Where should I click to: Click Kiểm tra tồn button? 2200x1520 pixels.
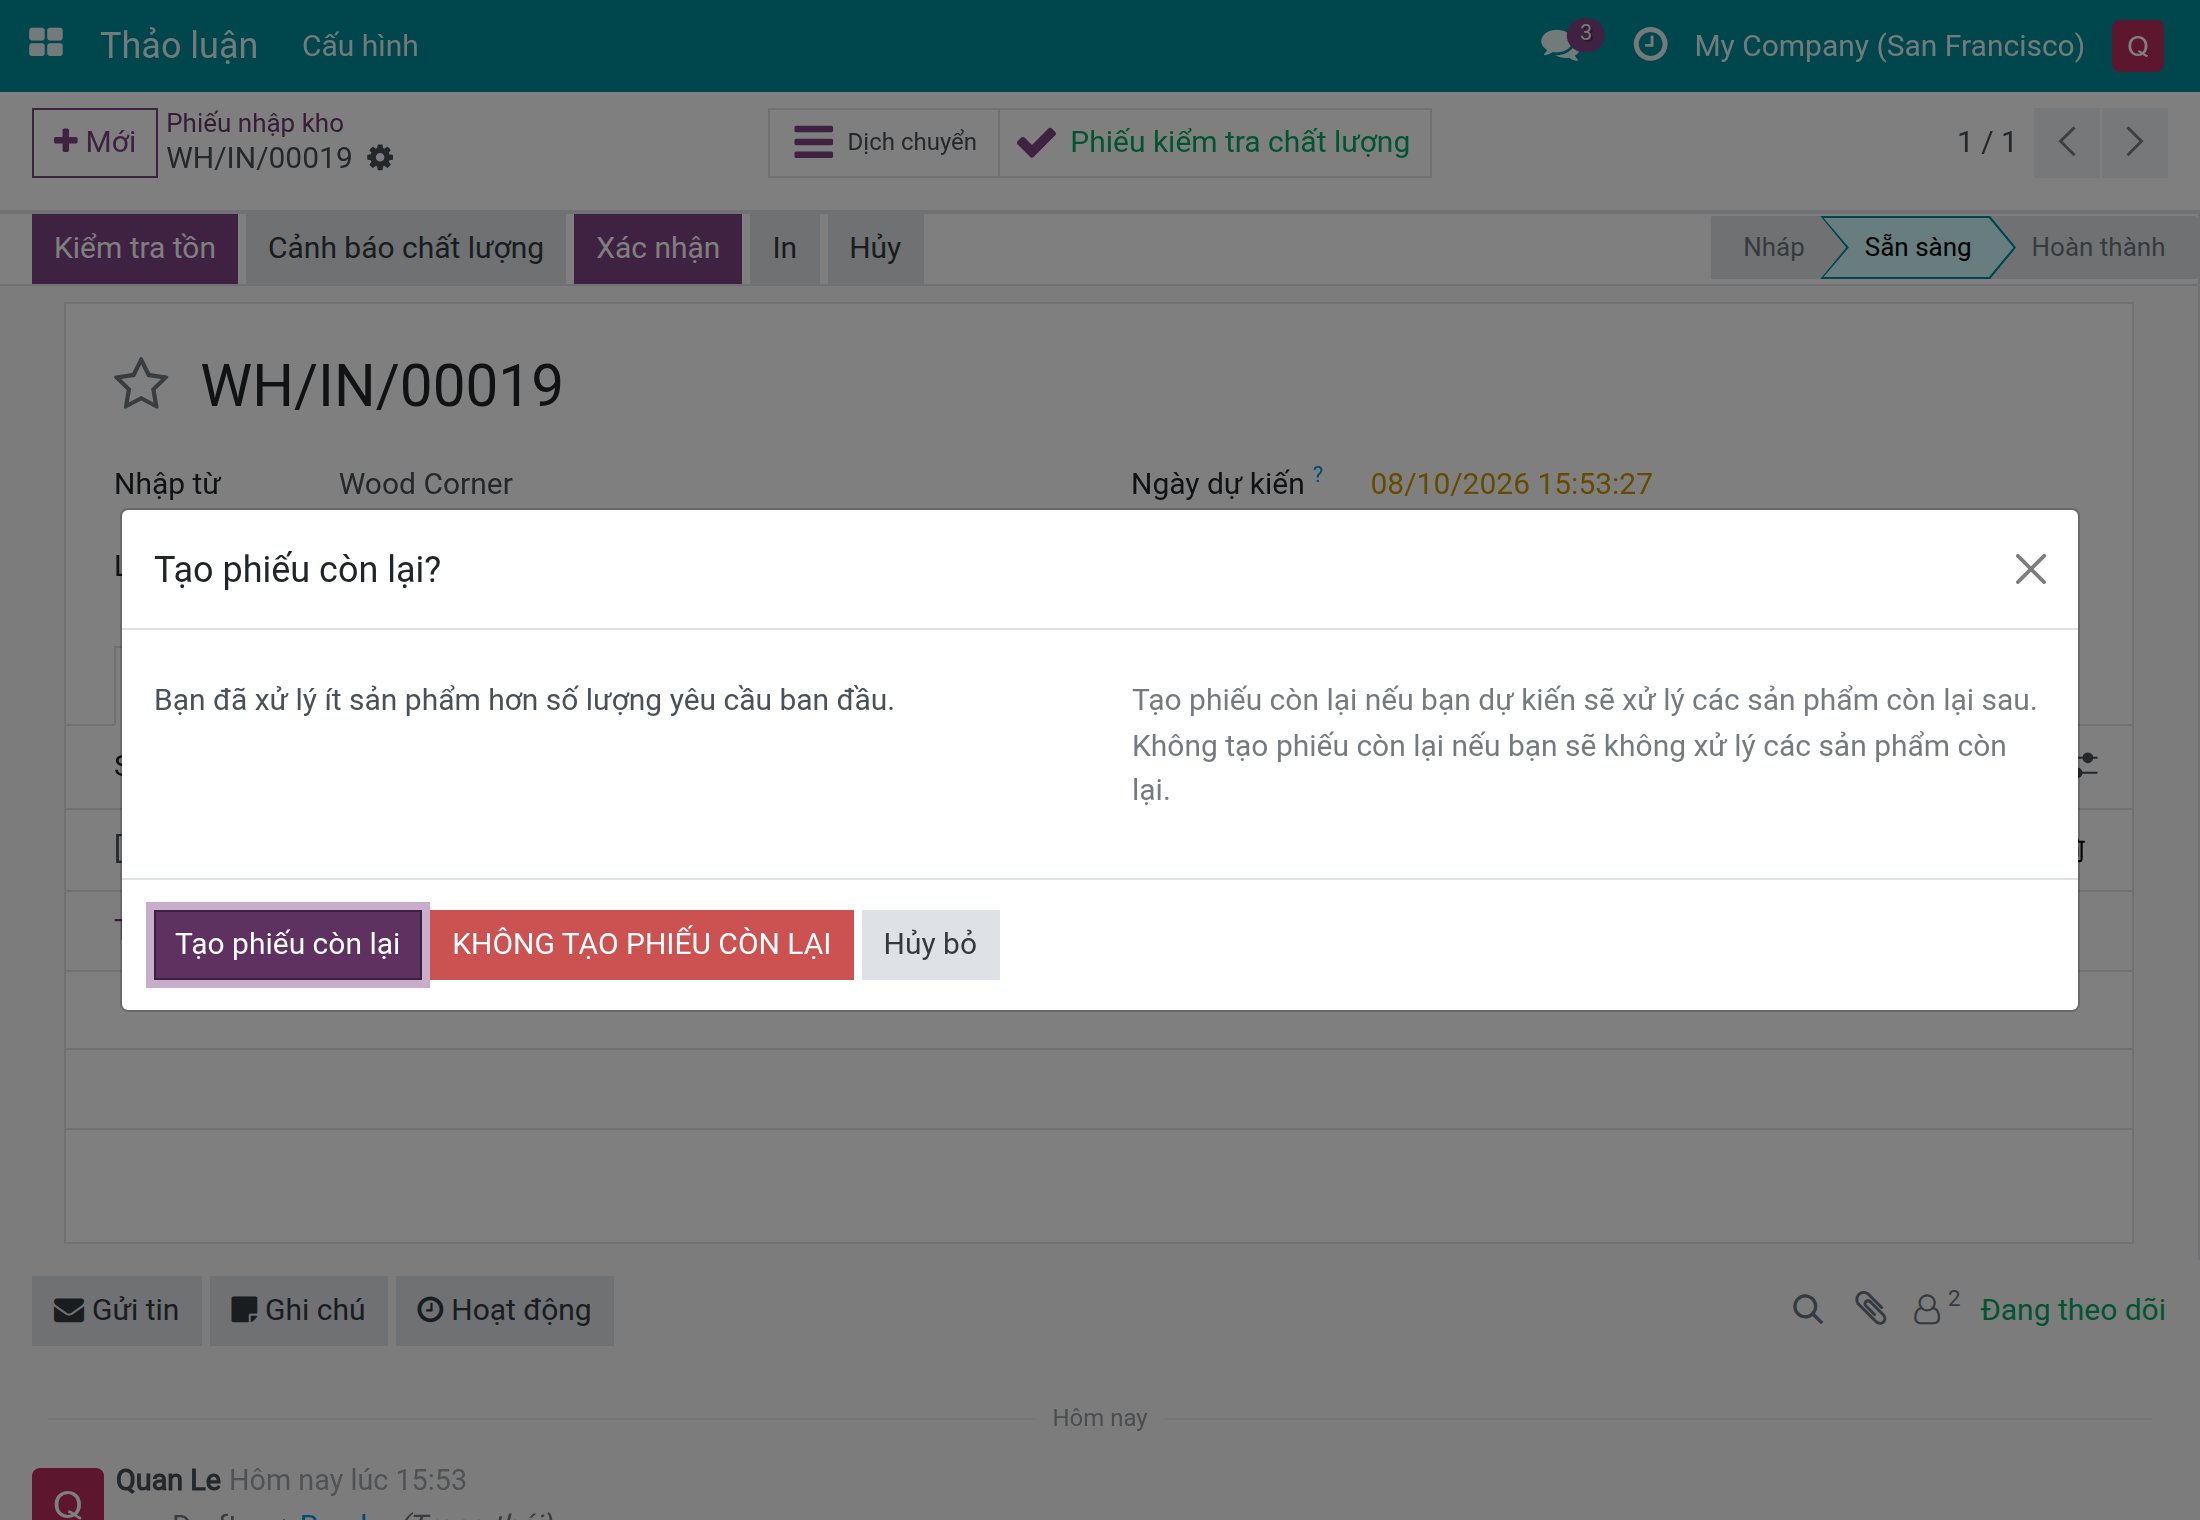pyautogui.click(x=135, y=248)
